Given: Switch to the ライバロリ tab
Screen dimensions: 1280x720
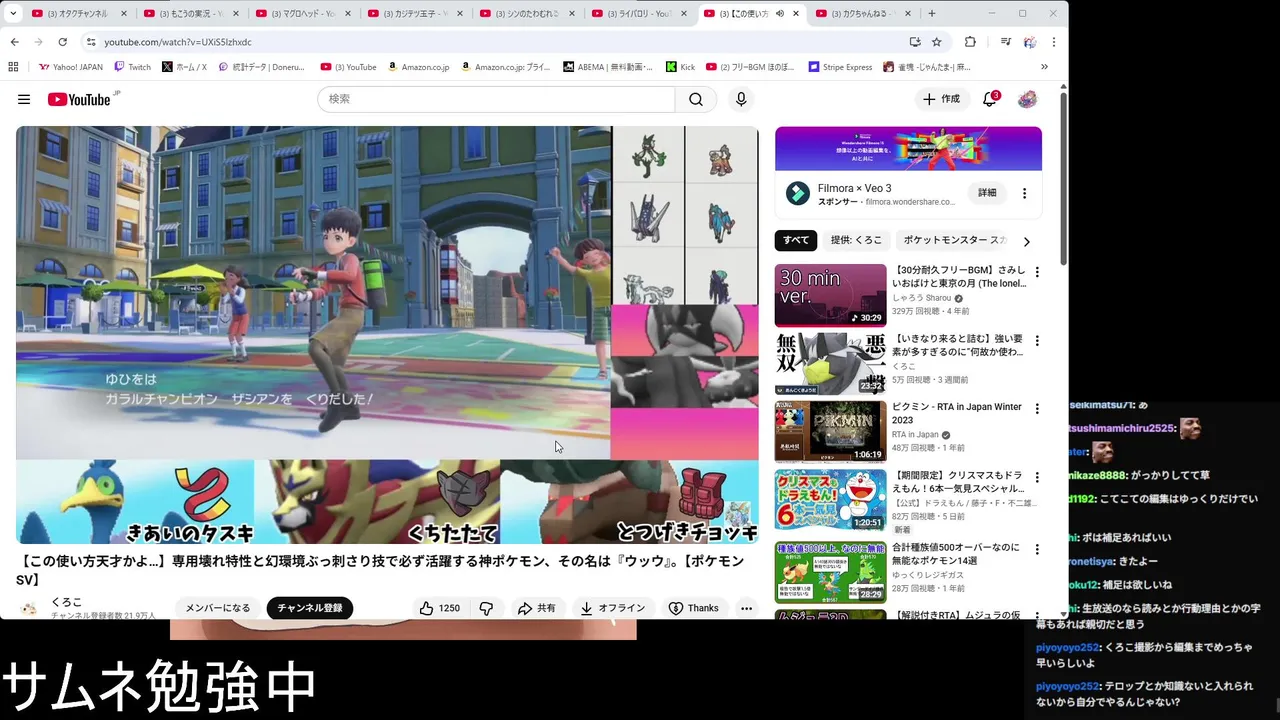Looking at the screenshot, I should point(639,14).
